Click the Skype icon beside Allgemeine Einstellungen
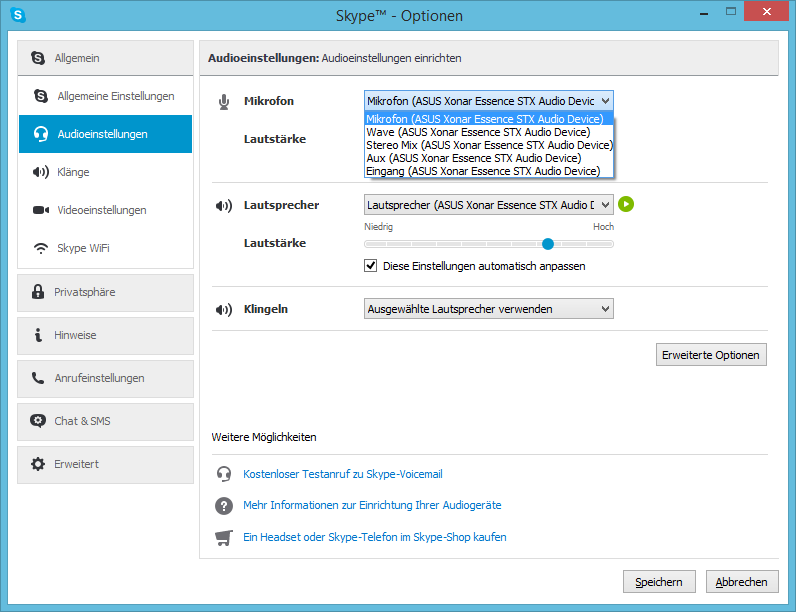 (x=41, y=96)
